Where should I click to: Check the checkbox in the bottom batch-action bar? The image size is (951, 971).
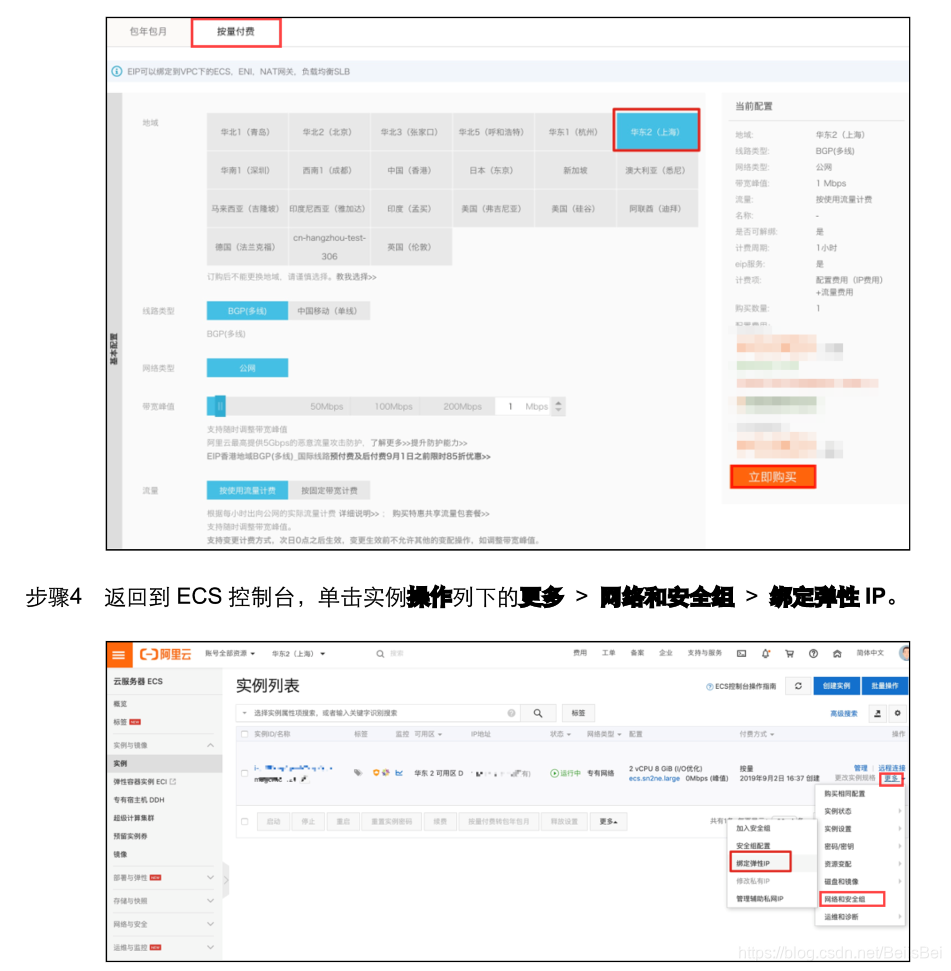(245, 822)
